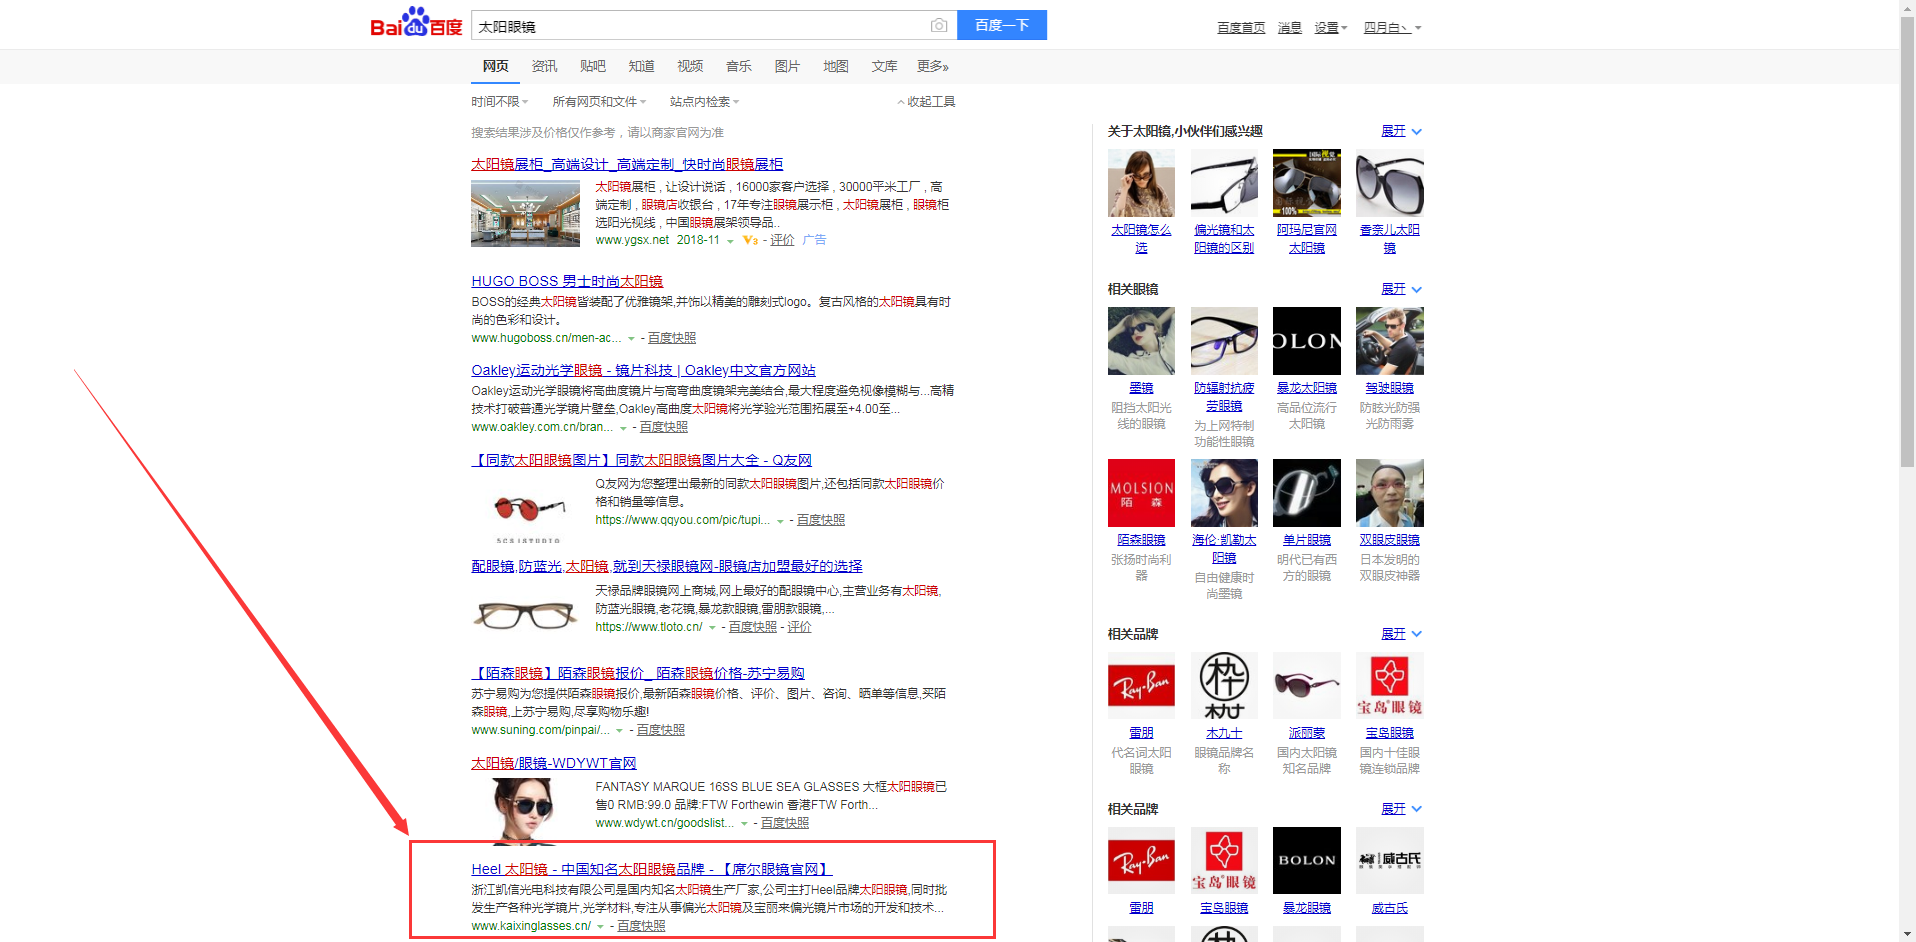Open the HUGO BOSS 男士时尚太阳镜 result
This screenshot has width=1916, height=942.
tap(567, 281)
